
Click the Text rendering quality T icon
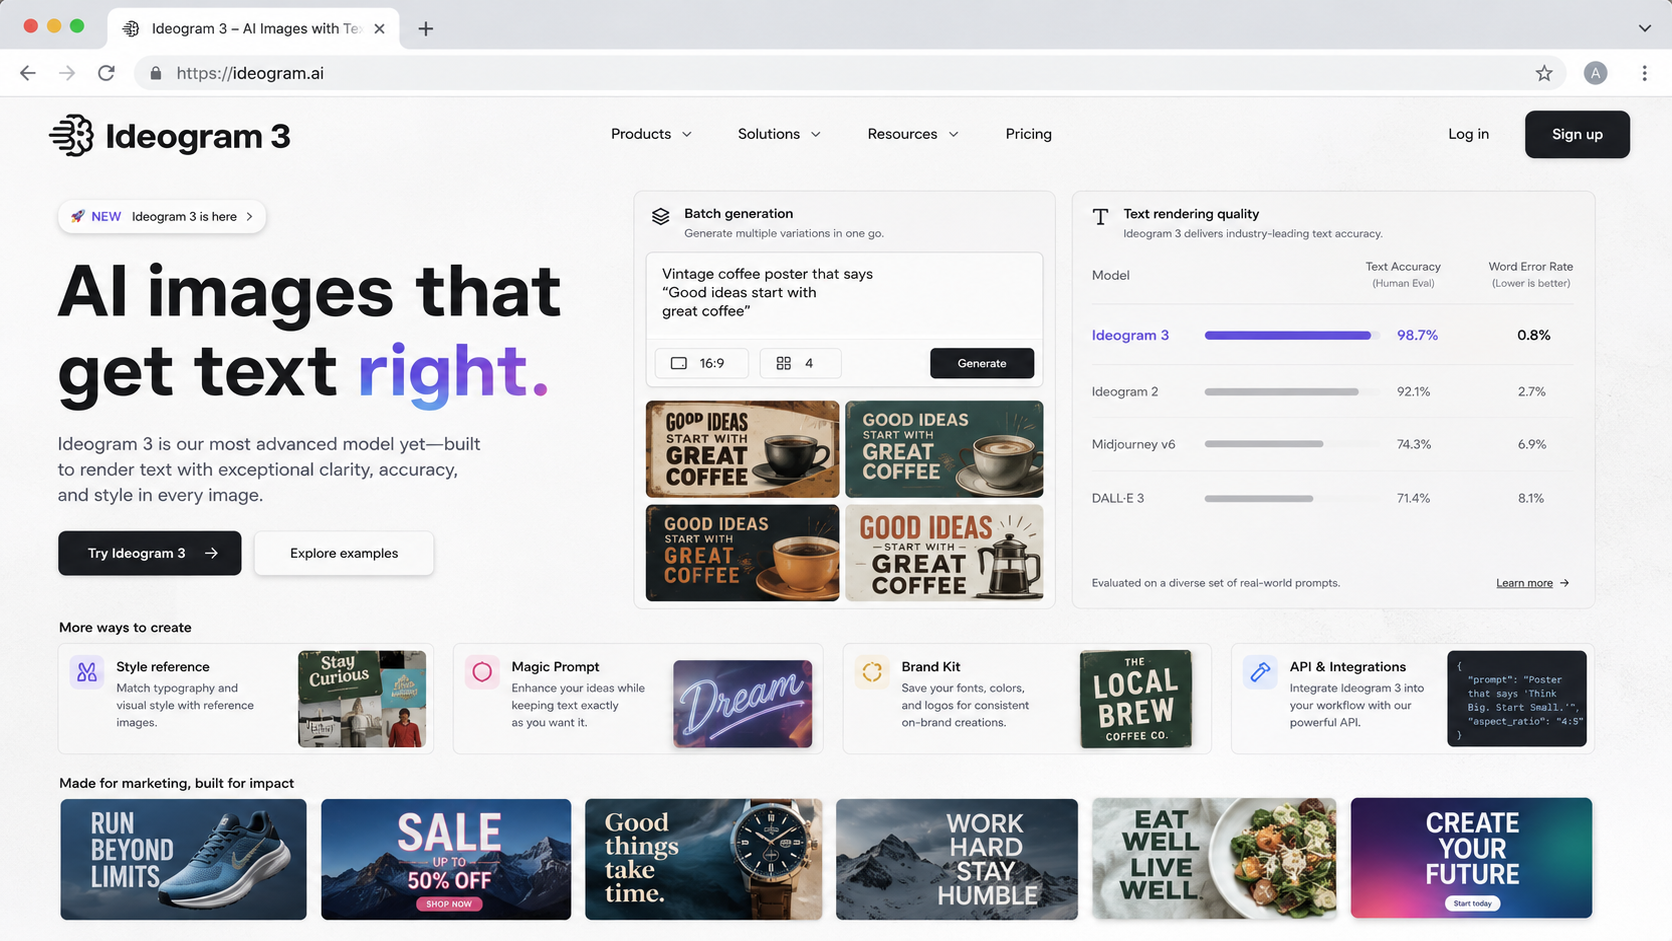click(1100, 217)
